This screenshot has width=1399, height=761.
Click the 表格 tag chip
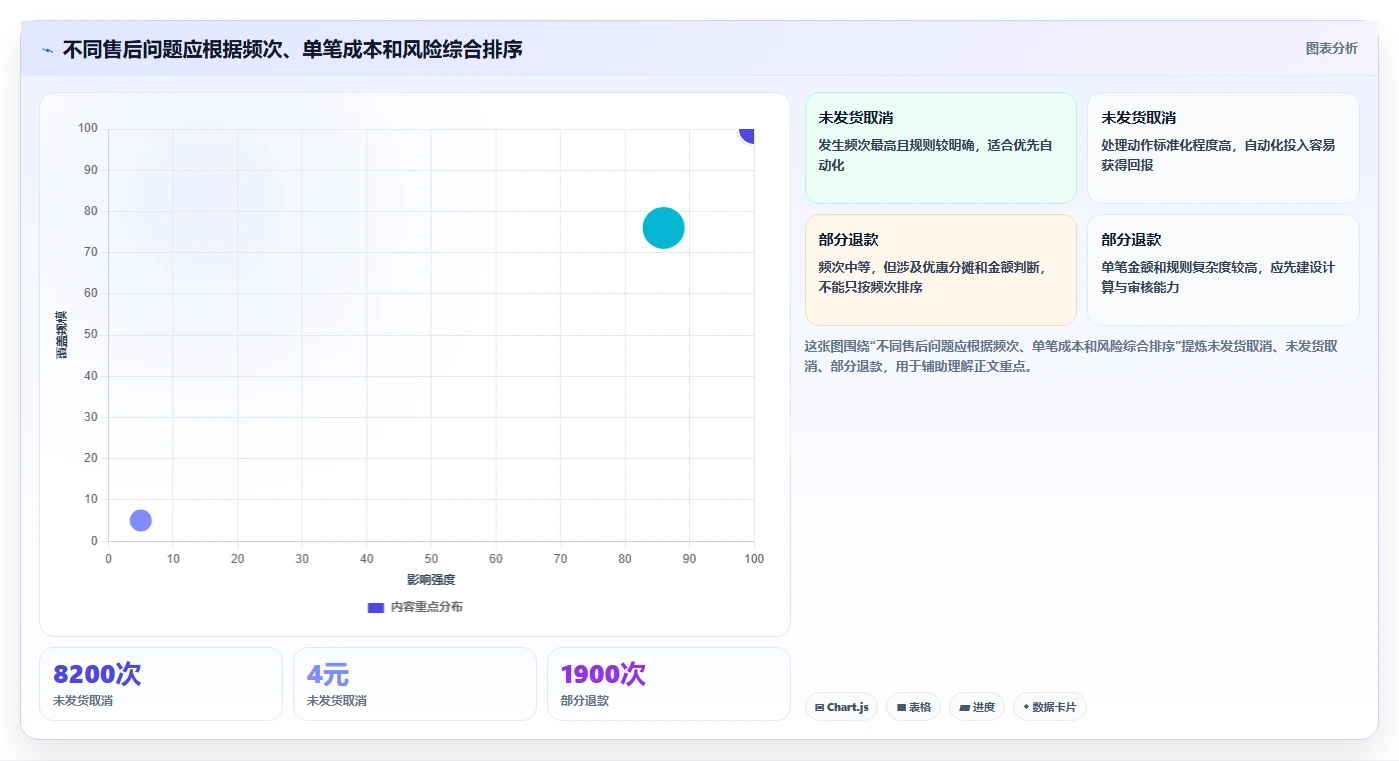[913, 707]
